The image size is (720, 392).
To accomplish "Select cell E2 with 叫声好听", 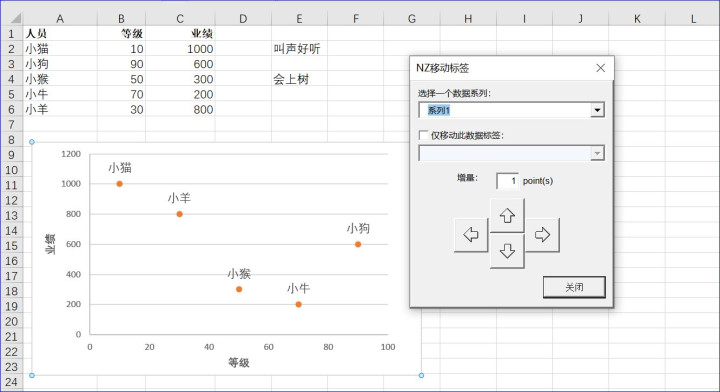I will coord(299,49).
